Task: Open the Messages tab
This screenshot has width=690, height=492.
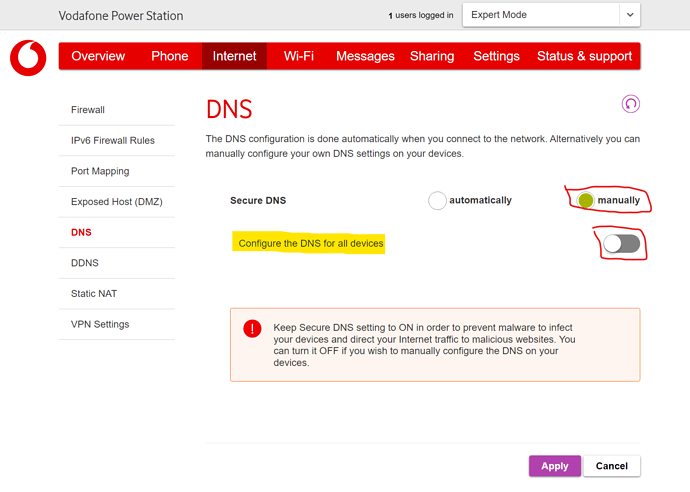Action: click(365, 56)
